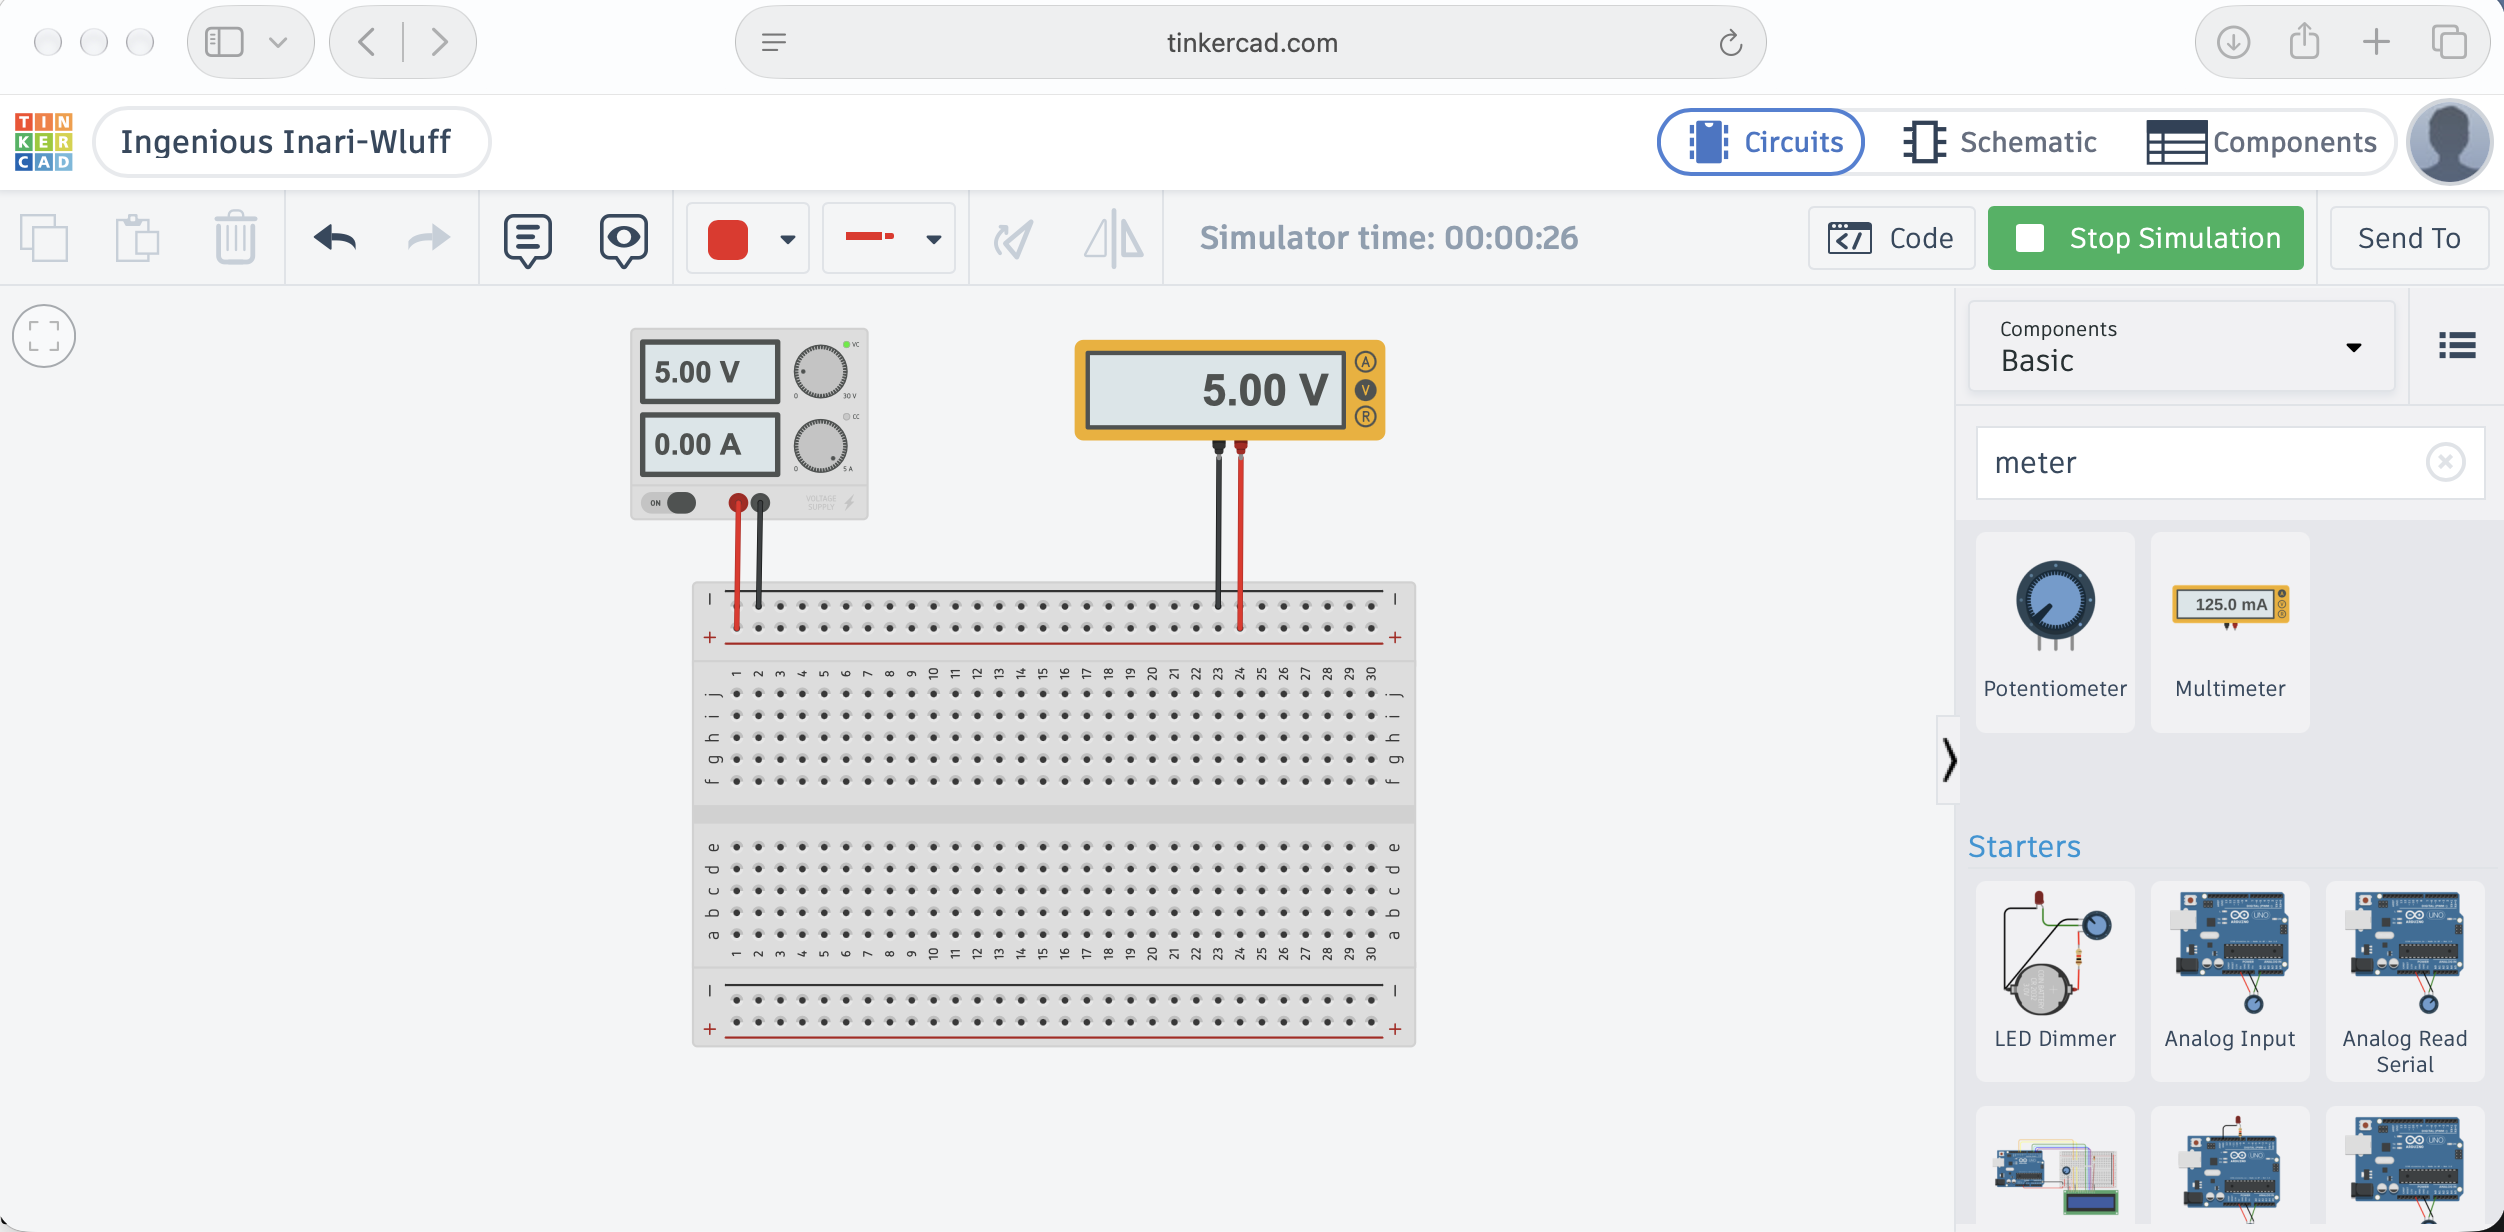
Task: Expand the browser sidebar dropdown chevron
Action: click(278, 42)
